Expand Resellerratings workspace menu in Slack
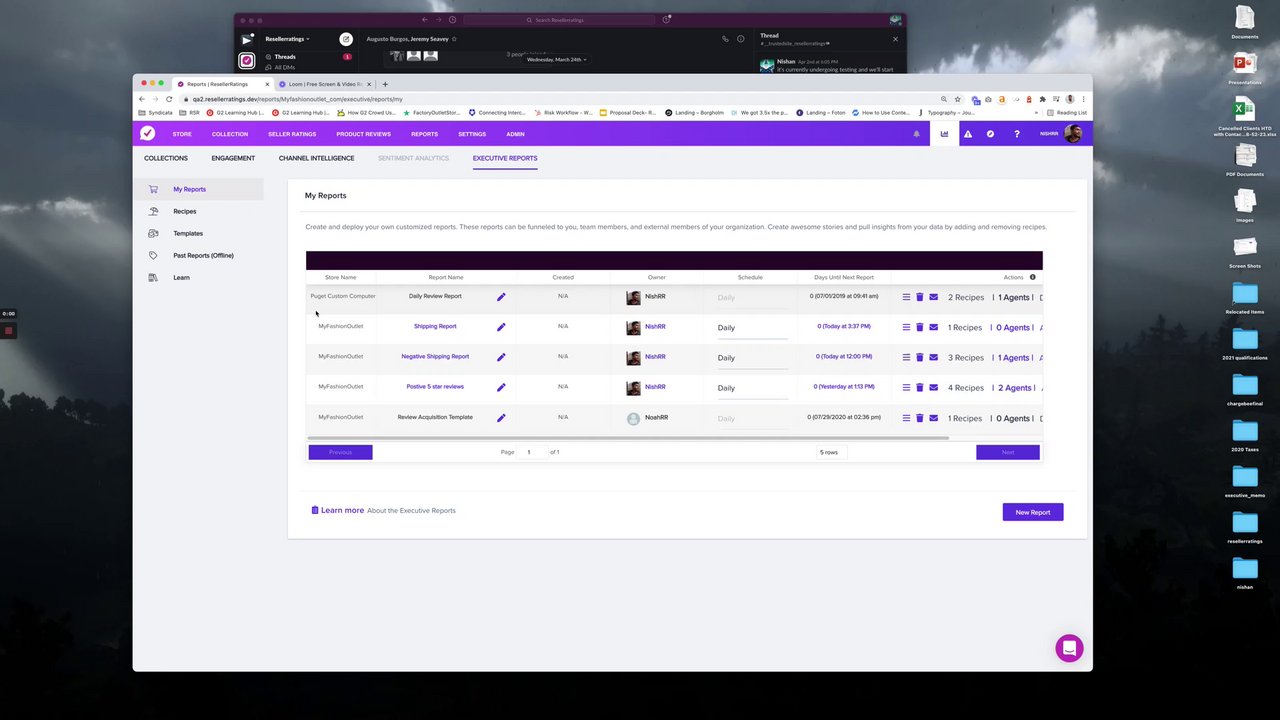 point(287,39)
